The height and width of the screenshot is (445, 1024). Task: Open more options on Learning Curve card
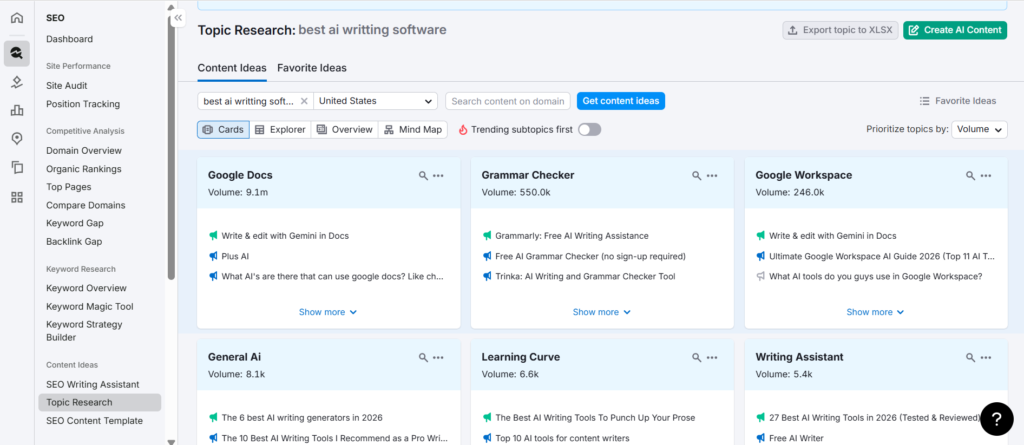[712, 357]
